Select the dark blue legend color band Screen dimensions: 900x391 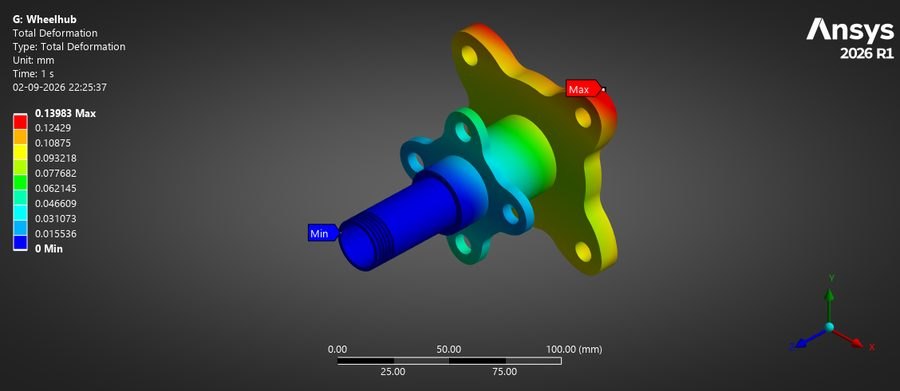[20, 243]
